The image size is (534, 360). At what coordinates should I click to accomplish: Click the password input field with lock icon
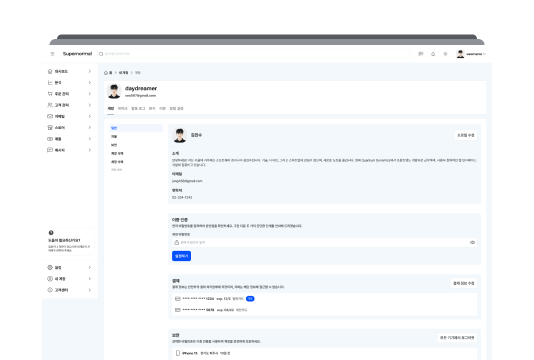click(324, 242)
